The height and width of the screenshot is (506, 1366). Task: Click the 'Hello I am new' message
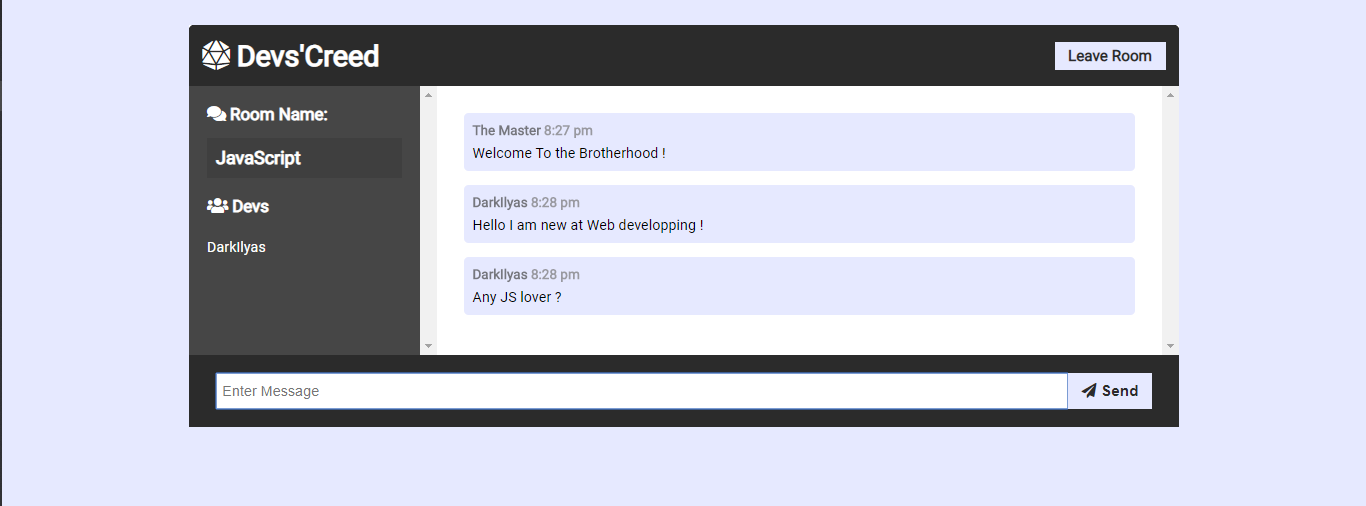point(799,214)
